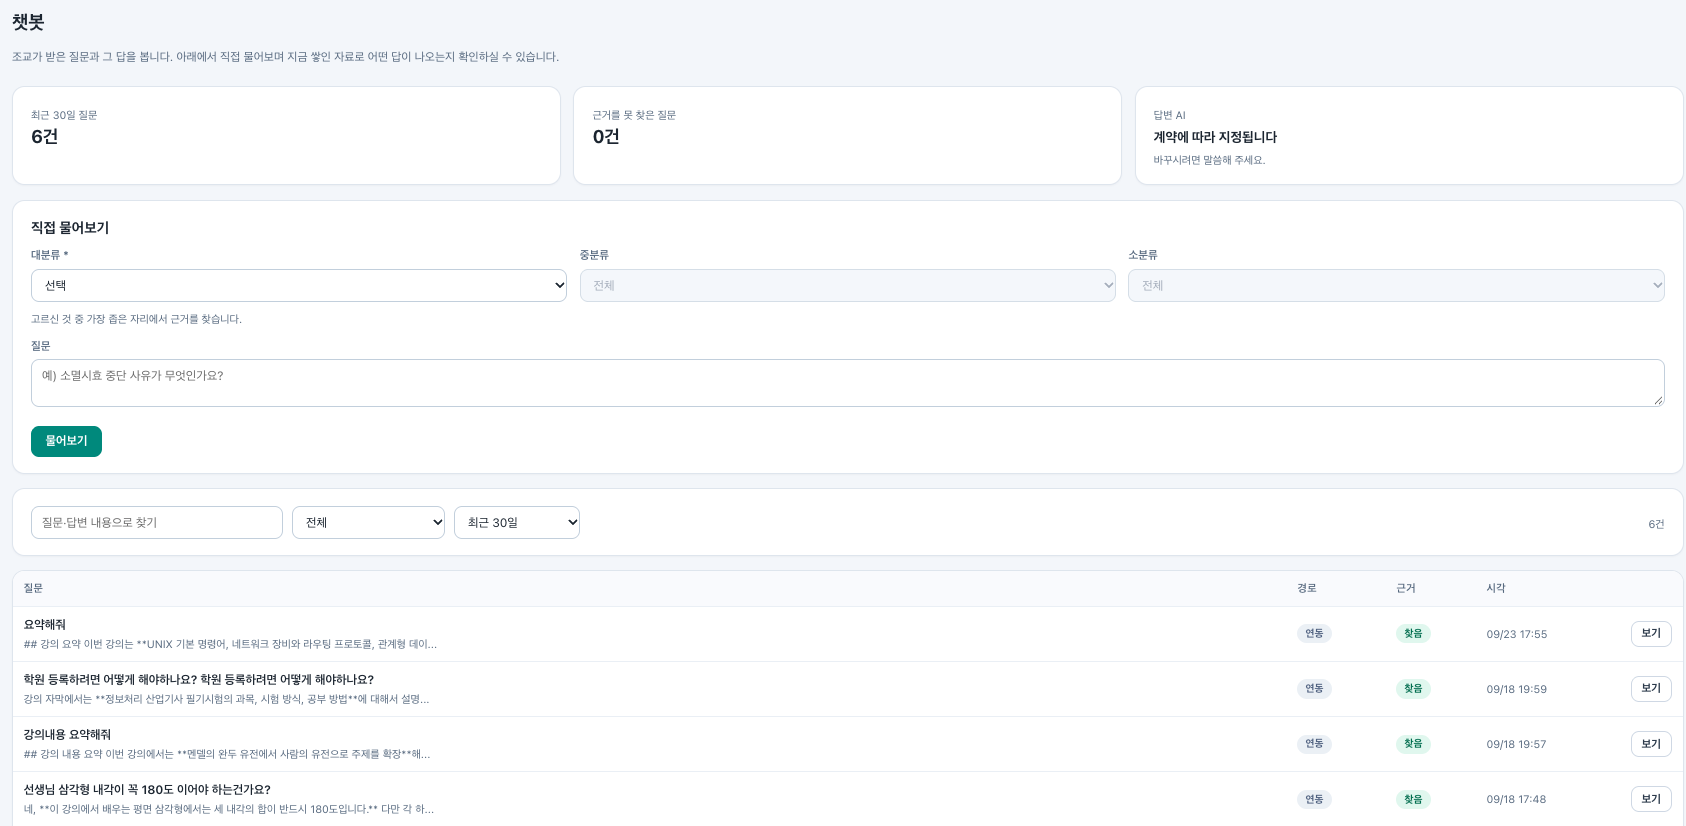
Task: Click the 최근 30일 질문 stats card
Action: 286,135
